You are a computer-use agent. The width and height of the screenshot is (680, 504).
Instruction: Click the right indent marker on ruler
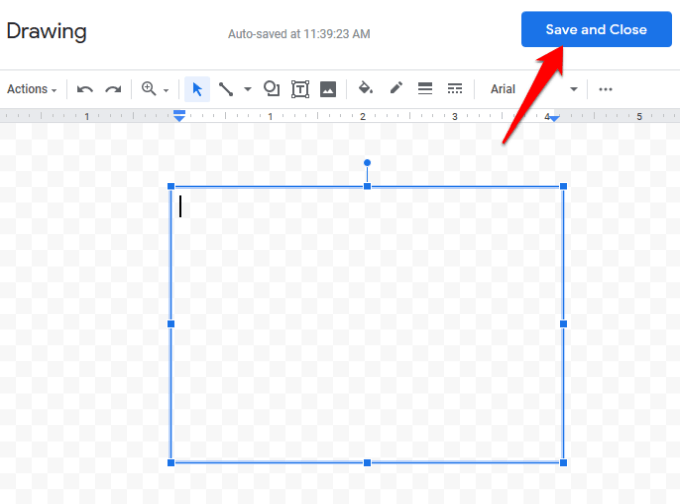pyautogui.click(x=554, y=118)
